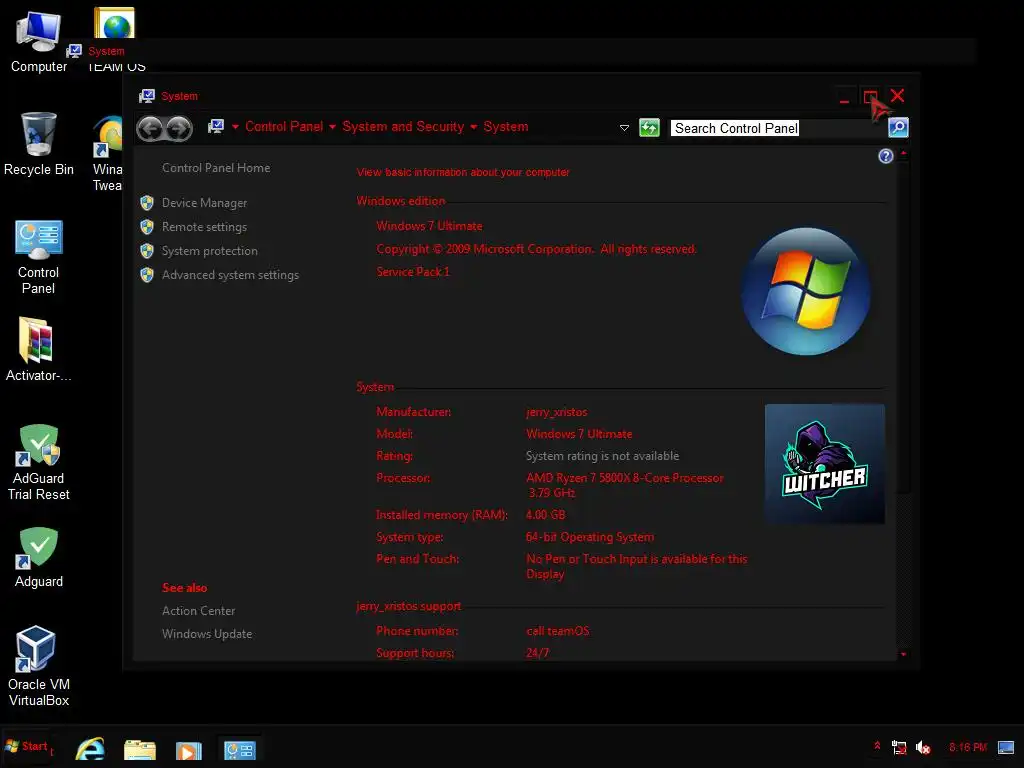Open Windows Explorer folder on taskbar
The image size is (1024, 768).
click(140, 749)
